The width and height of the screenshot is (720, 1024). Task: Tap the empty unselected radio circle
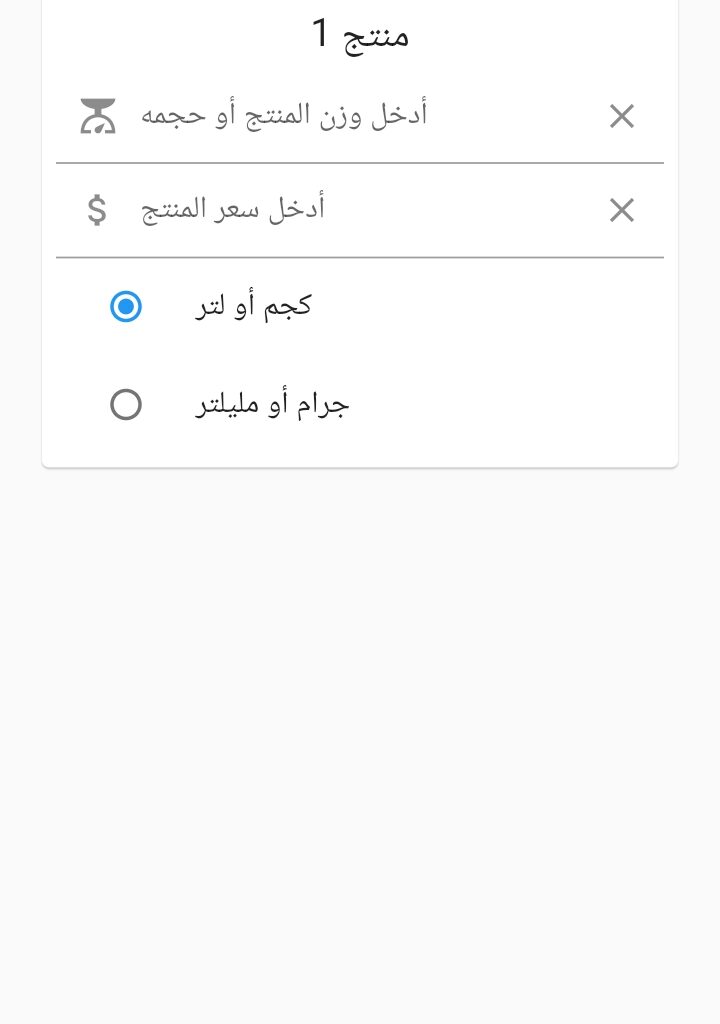point(126,405)
